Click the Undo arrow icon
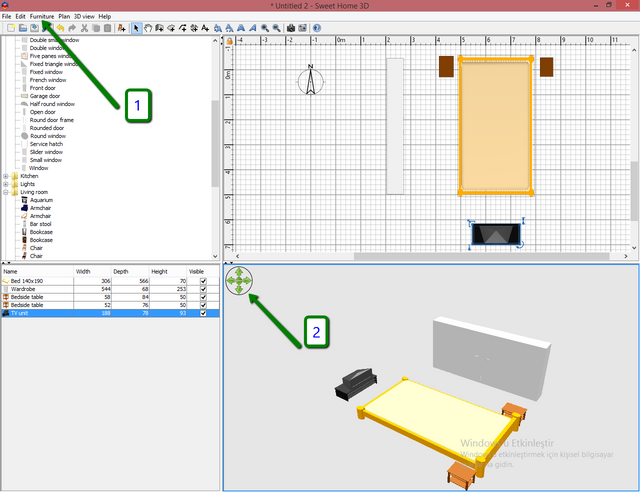This screenshot has width=640, height=492. click(60, 28)
